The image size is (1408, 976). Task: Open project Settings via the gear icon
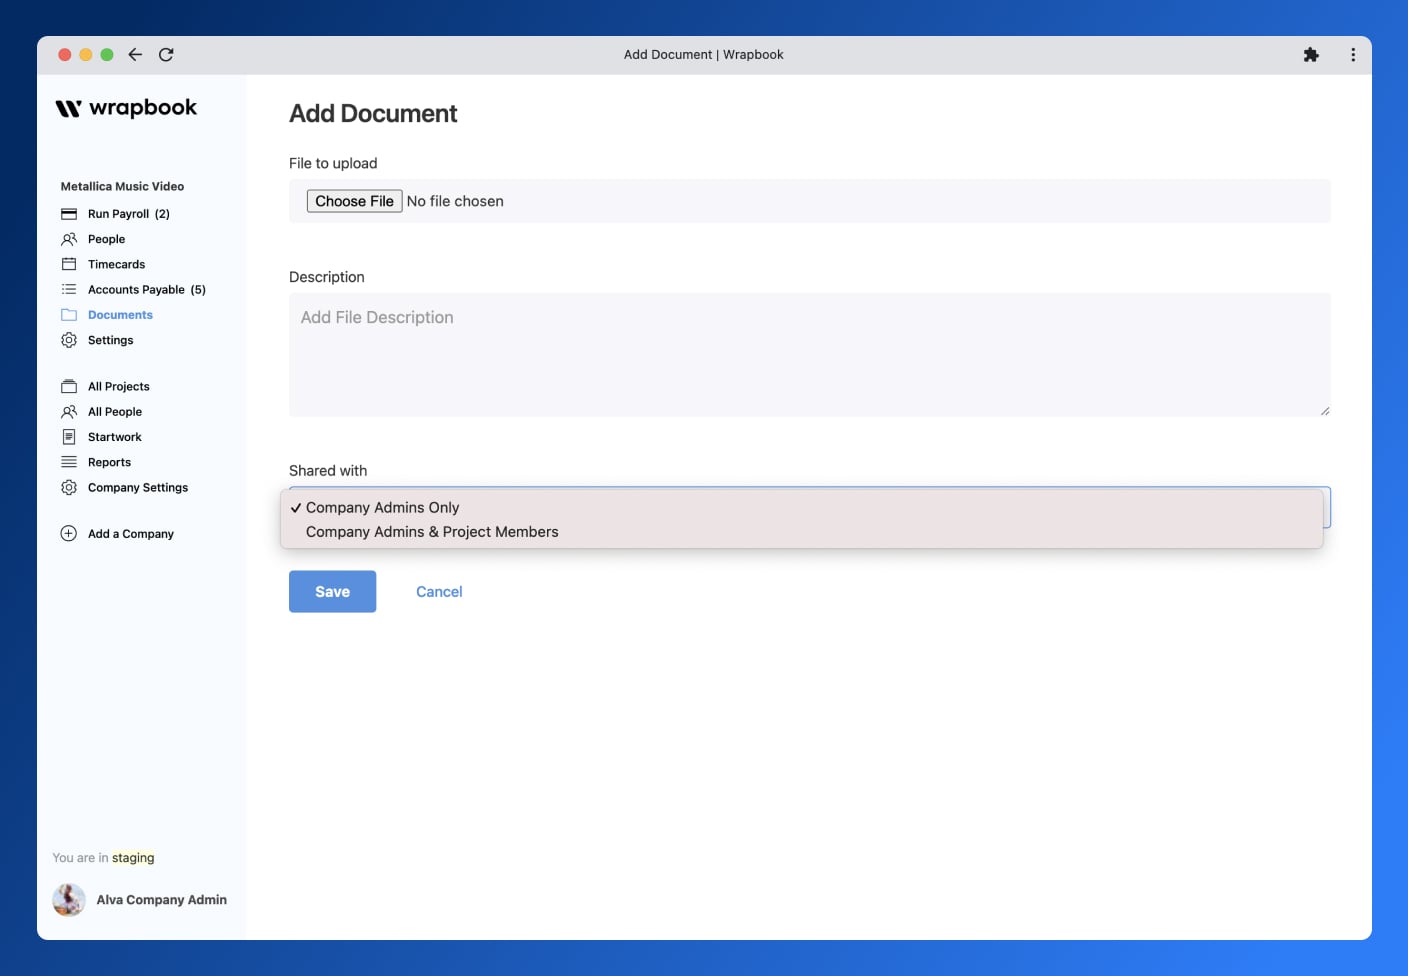[x=68, y=340]
